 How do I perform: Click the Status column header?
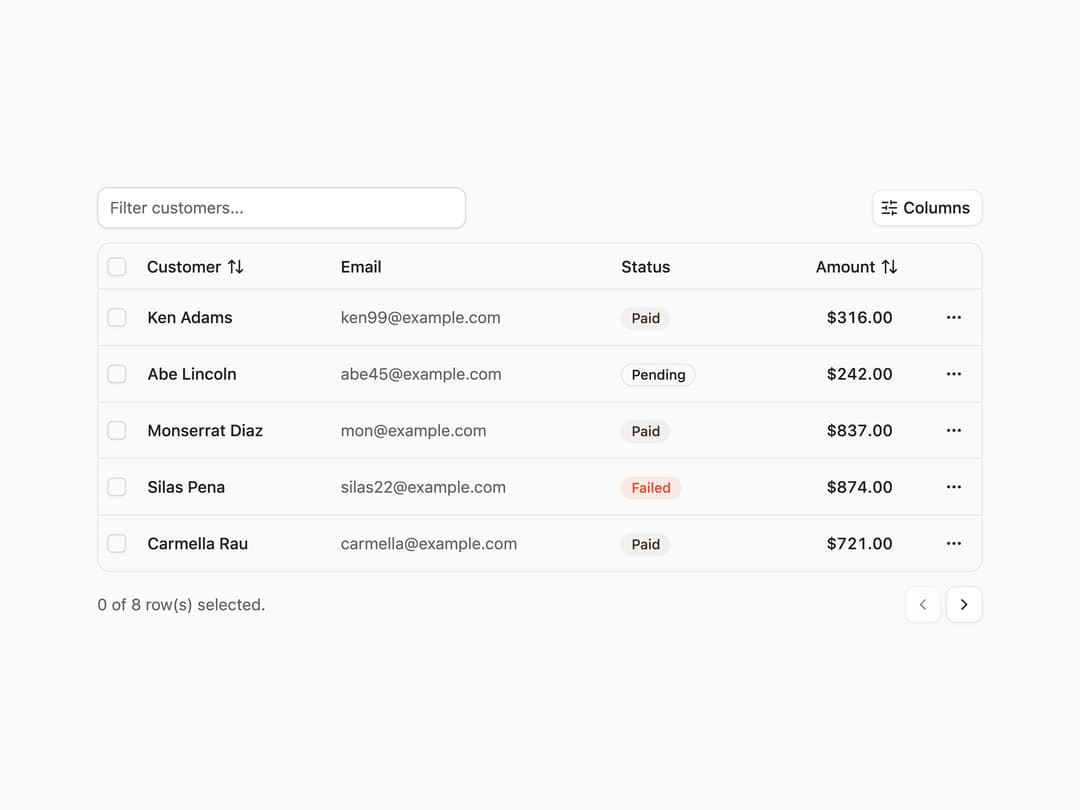point(645,267)
